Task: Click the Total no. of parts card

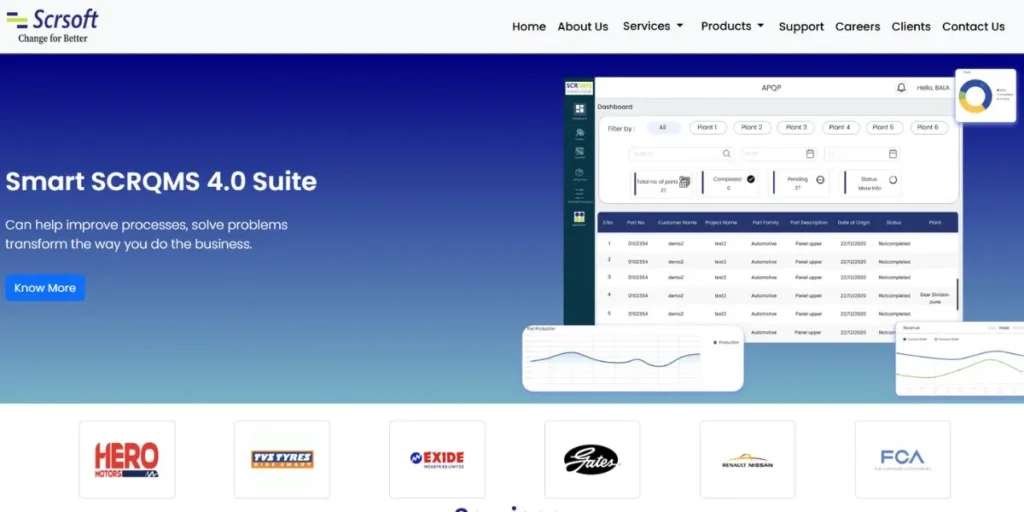Action: tap(662, 184)
